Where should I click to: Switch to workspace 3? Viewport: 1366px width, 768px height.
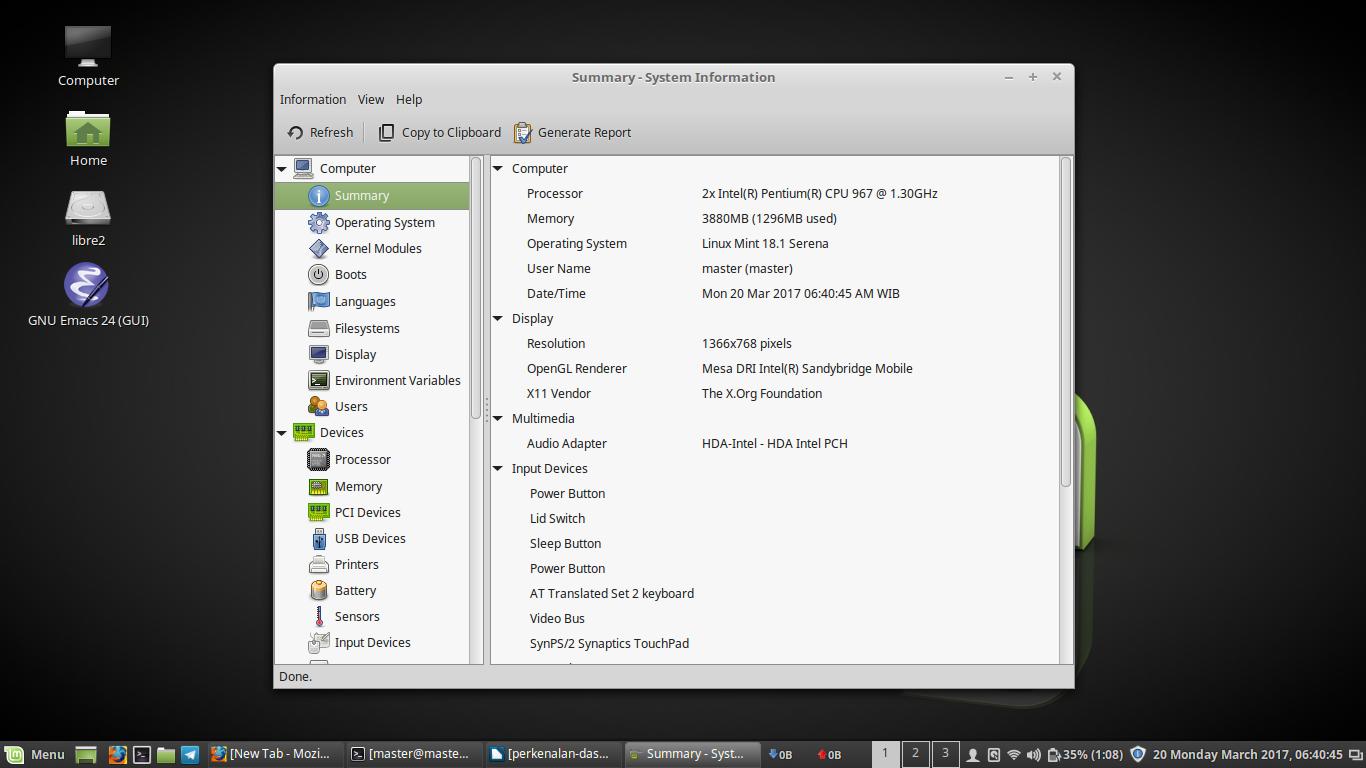tap(945, 753)
